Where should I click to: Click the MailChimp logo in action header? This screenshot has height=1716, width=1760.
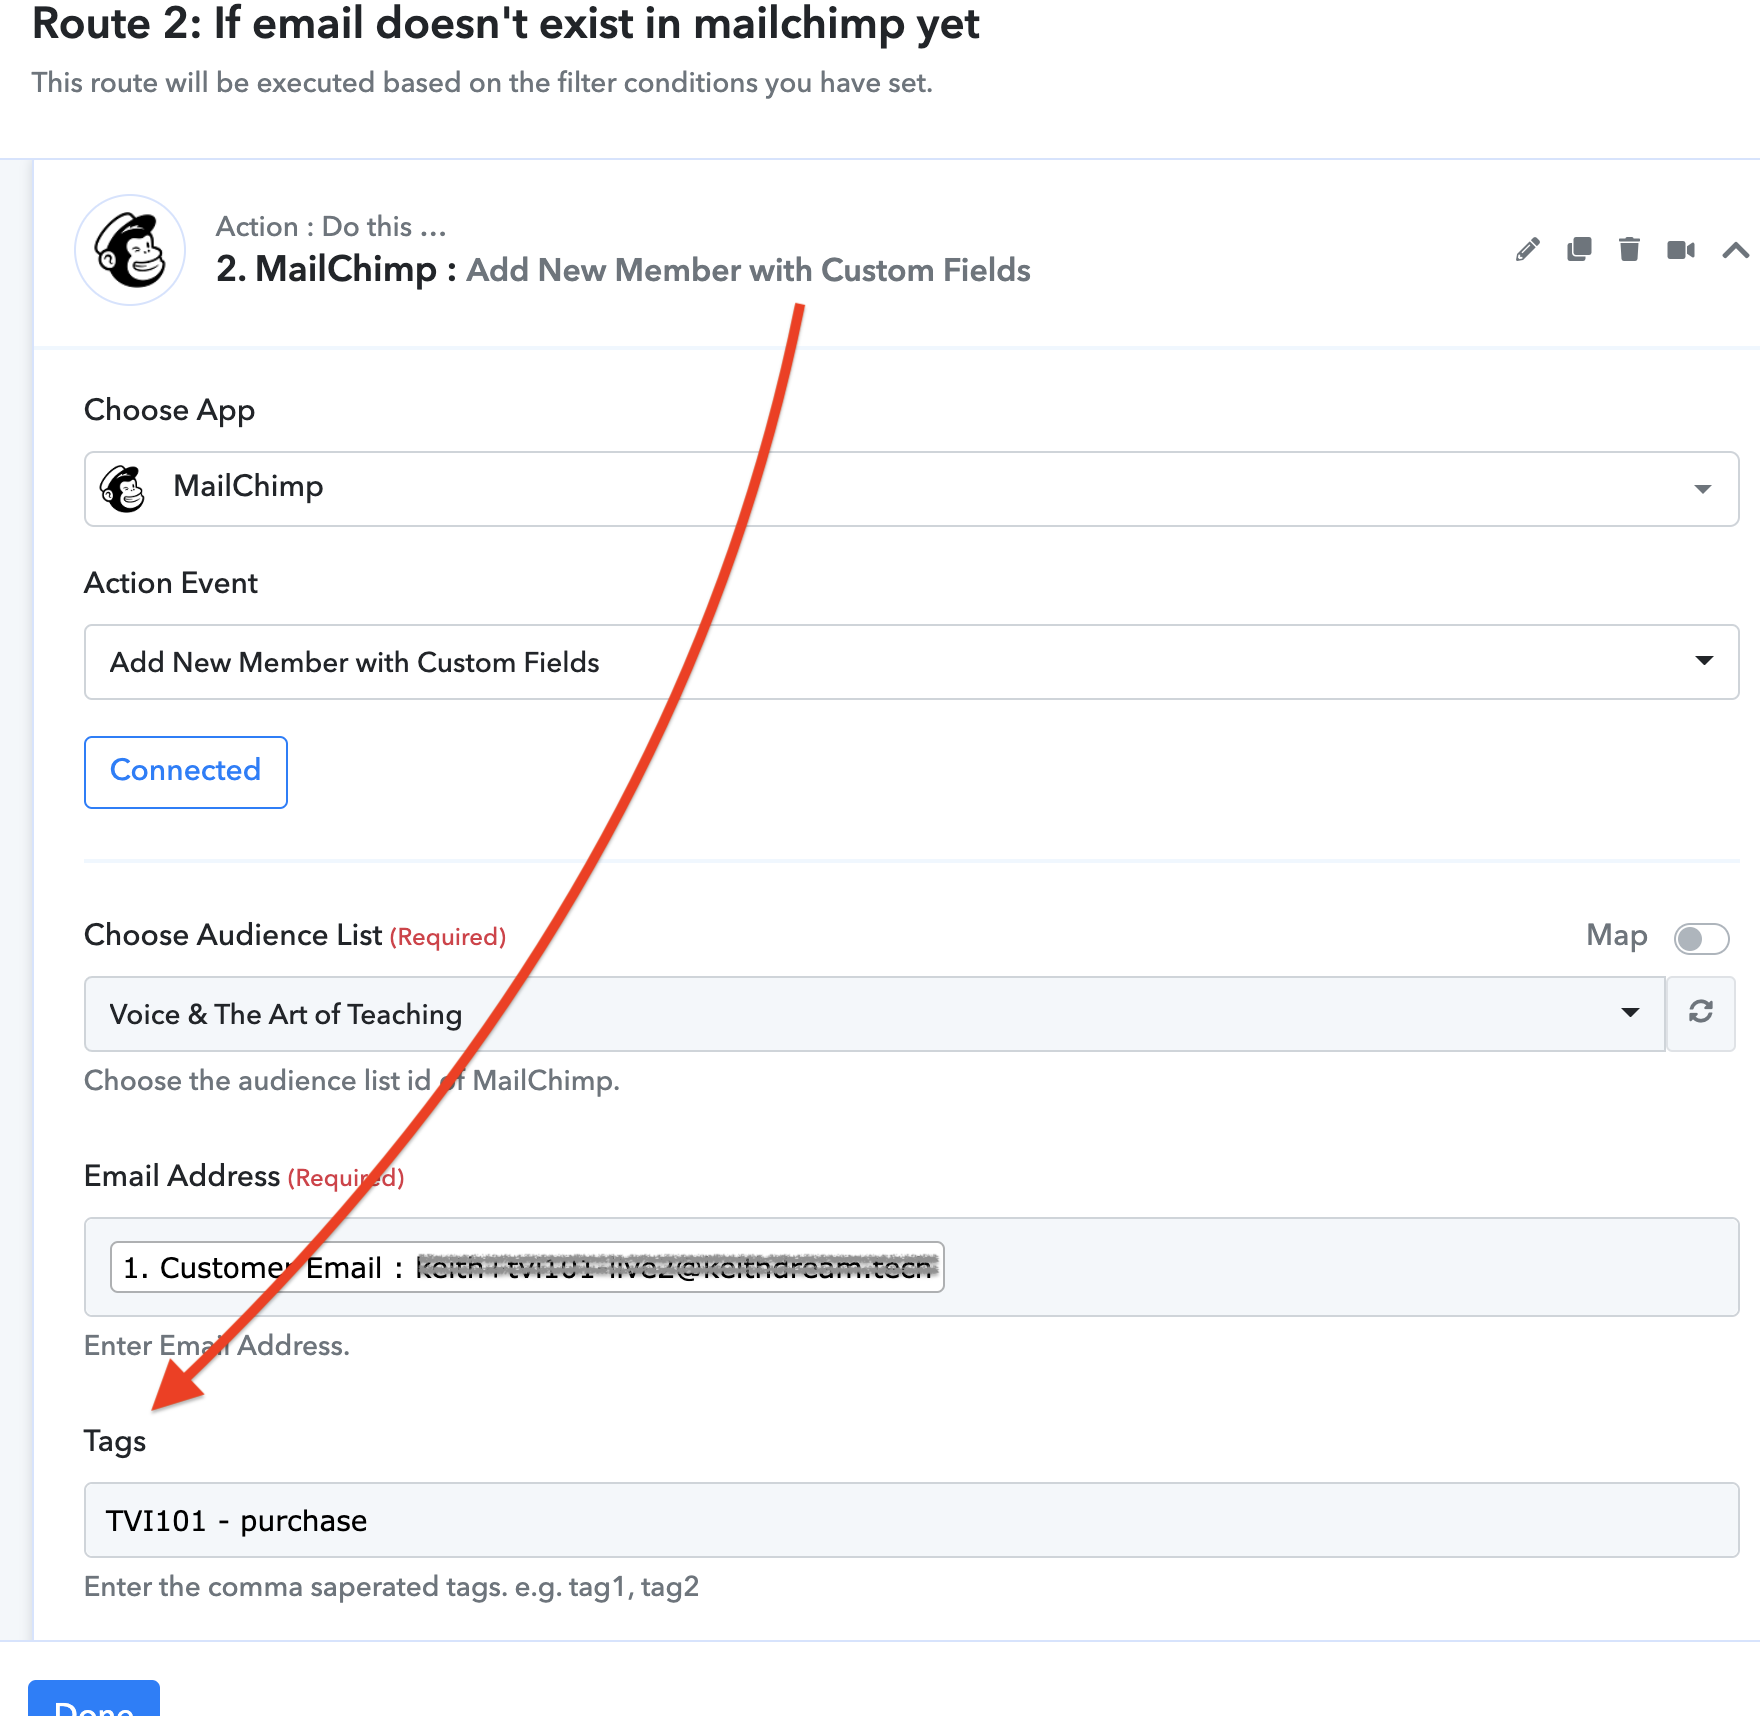click(x=130, y=250)
